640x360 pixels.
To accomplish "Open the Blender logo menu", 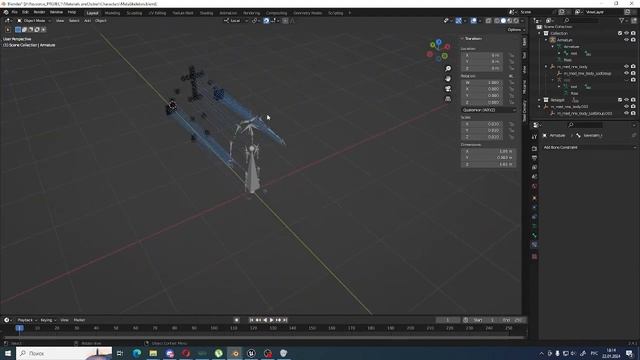I will point(6,12).
